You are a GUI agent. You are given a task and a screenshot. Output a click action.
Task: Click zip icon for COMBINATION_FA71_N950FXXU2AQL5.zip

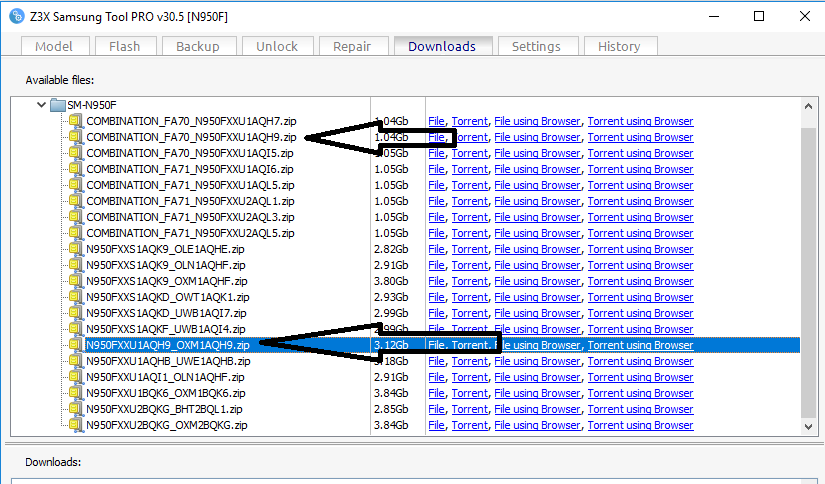pos(76,234)
